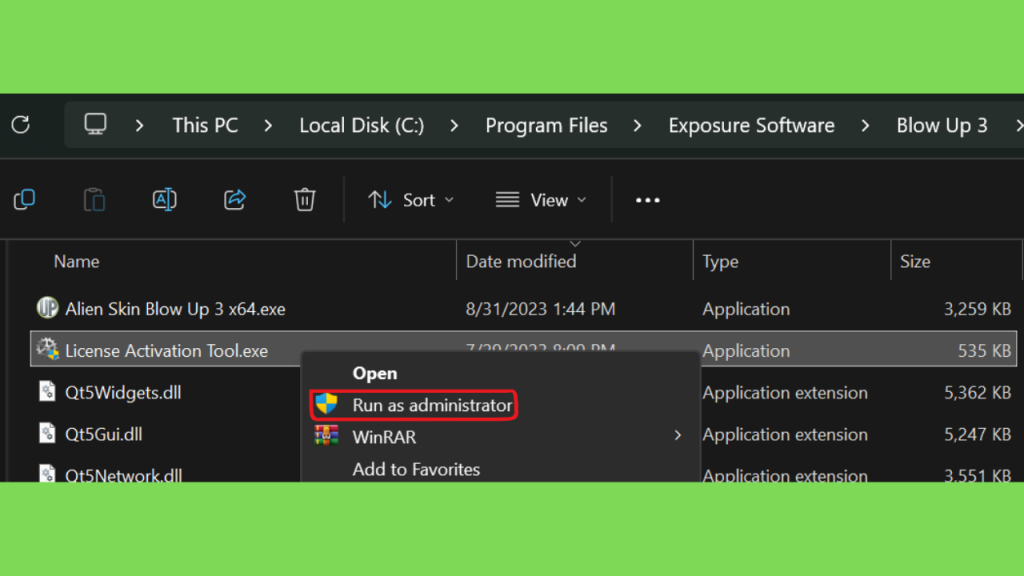This screenshot has width=1024, height=576.
Task: Select License Activation Tool.exe
Action: (x=167, y=351)
